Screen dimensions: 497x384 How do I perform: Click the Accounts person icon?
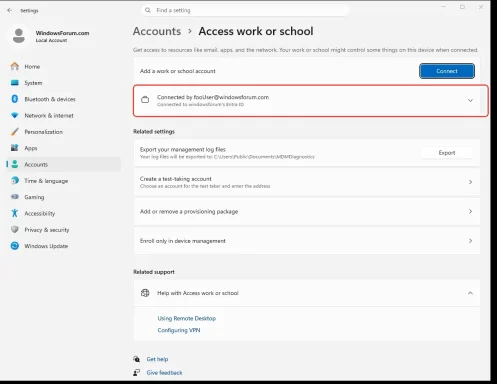(x=15, y=164)
